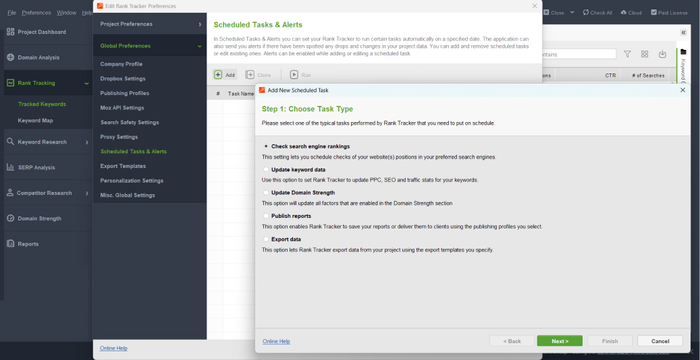Click the Run task play icon
Screen dimensions: 700x360
pos(294,75)
